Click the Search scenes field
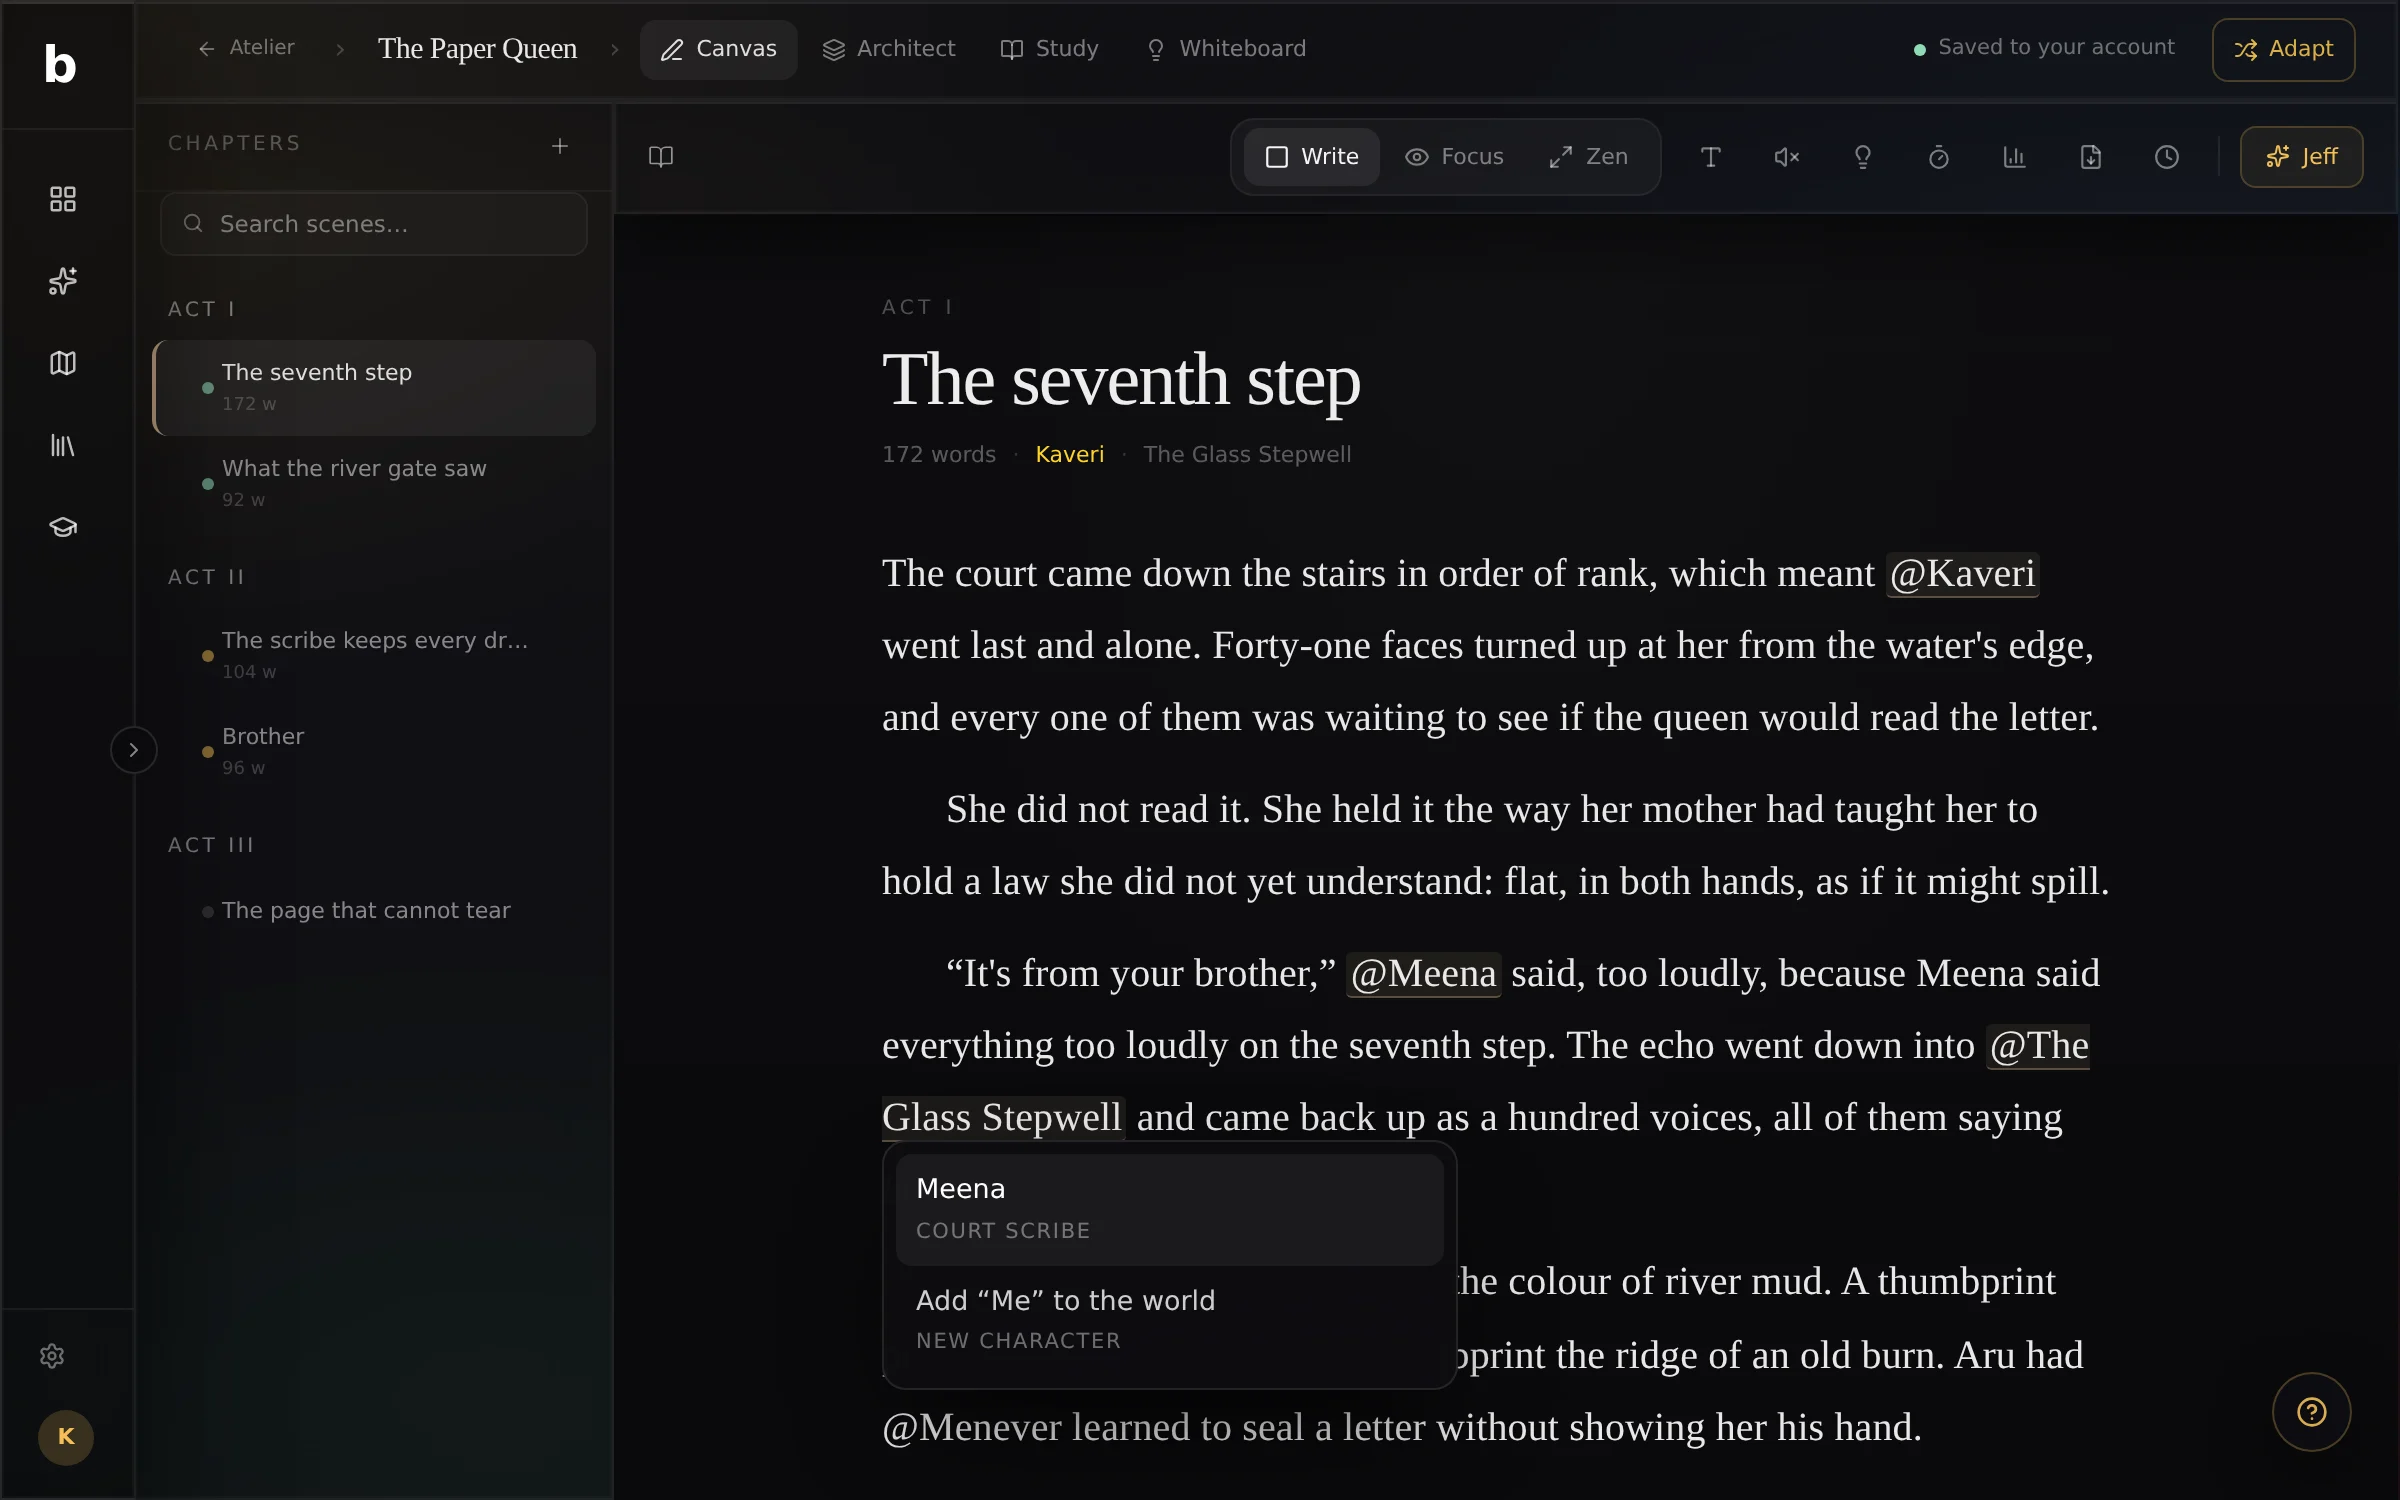This screenshot has width=2400, height=1500. point(374,224)
